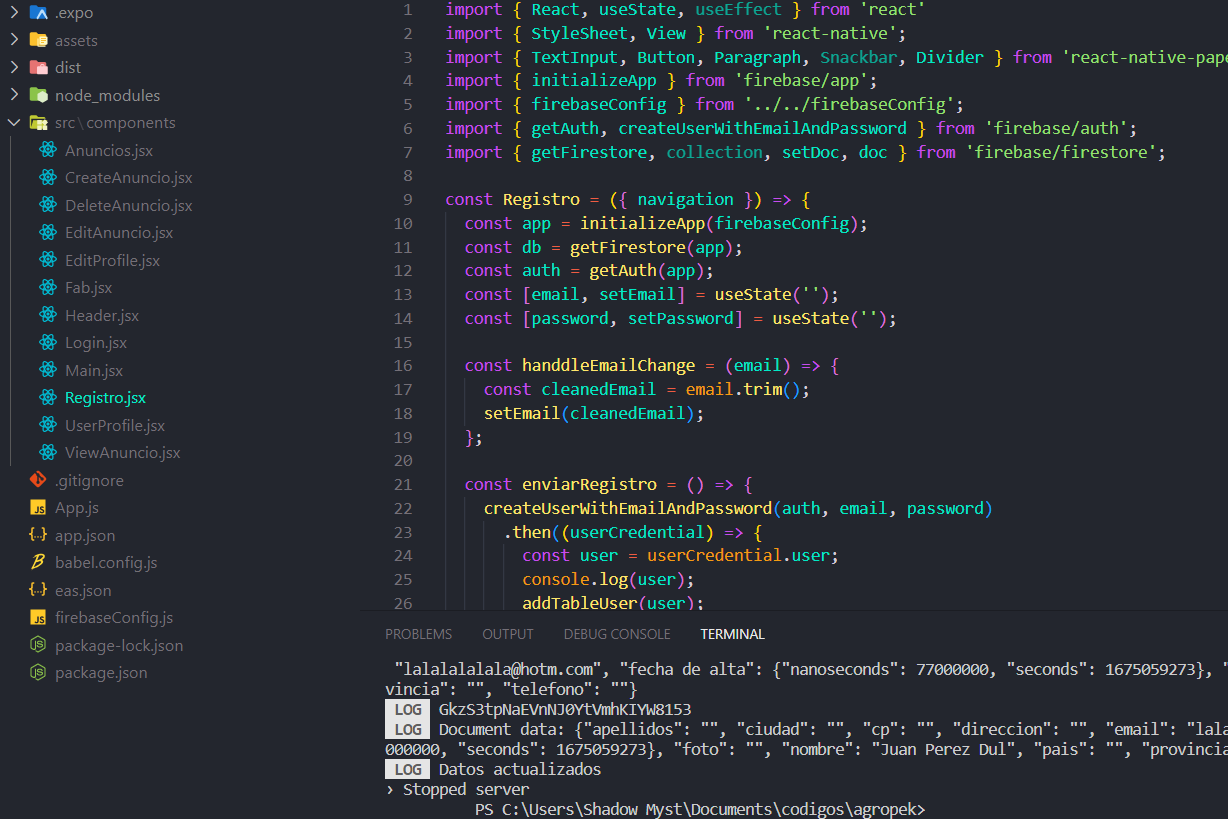Image resolution: width=1228 pixels, height=819 pixels.
Task: Open App.js file
Action: point(77,508)
